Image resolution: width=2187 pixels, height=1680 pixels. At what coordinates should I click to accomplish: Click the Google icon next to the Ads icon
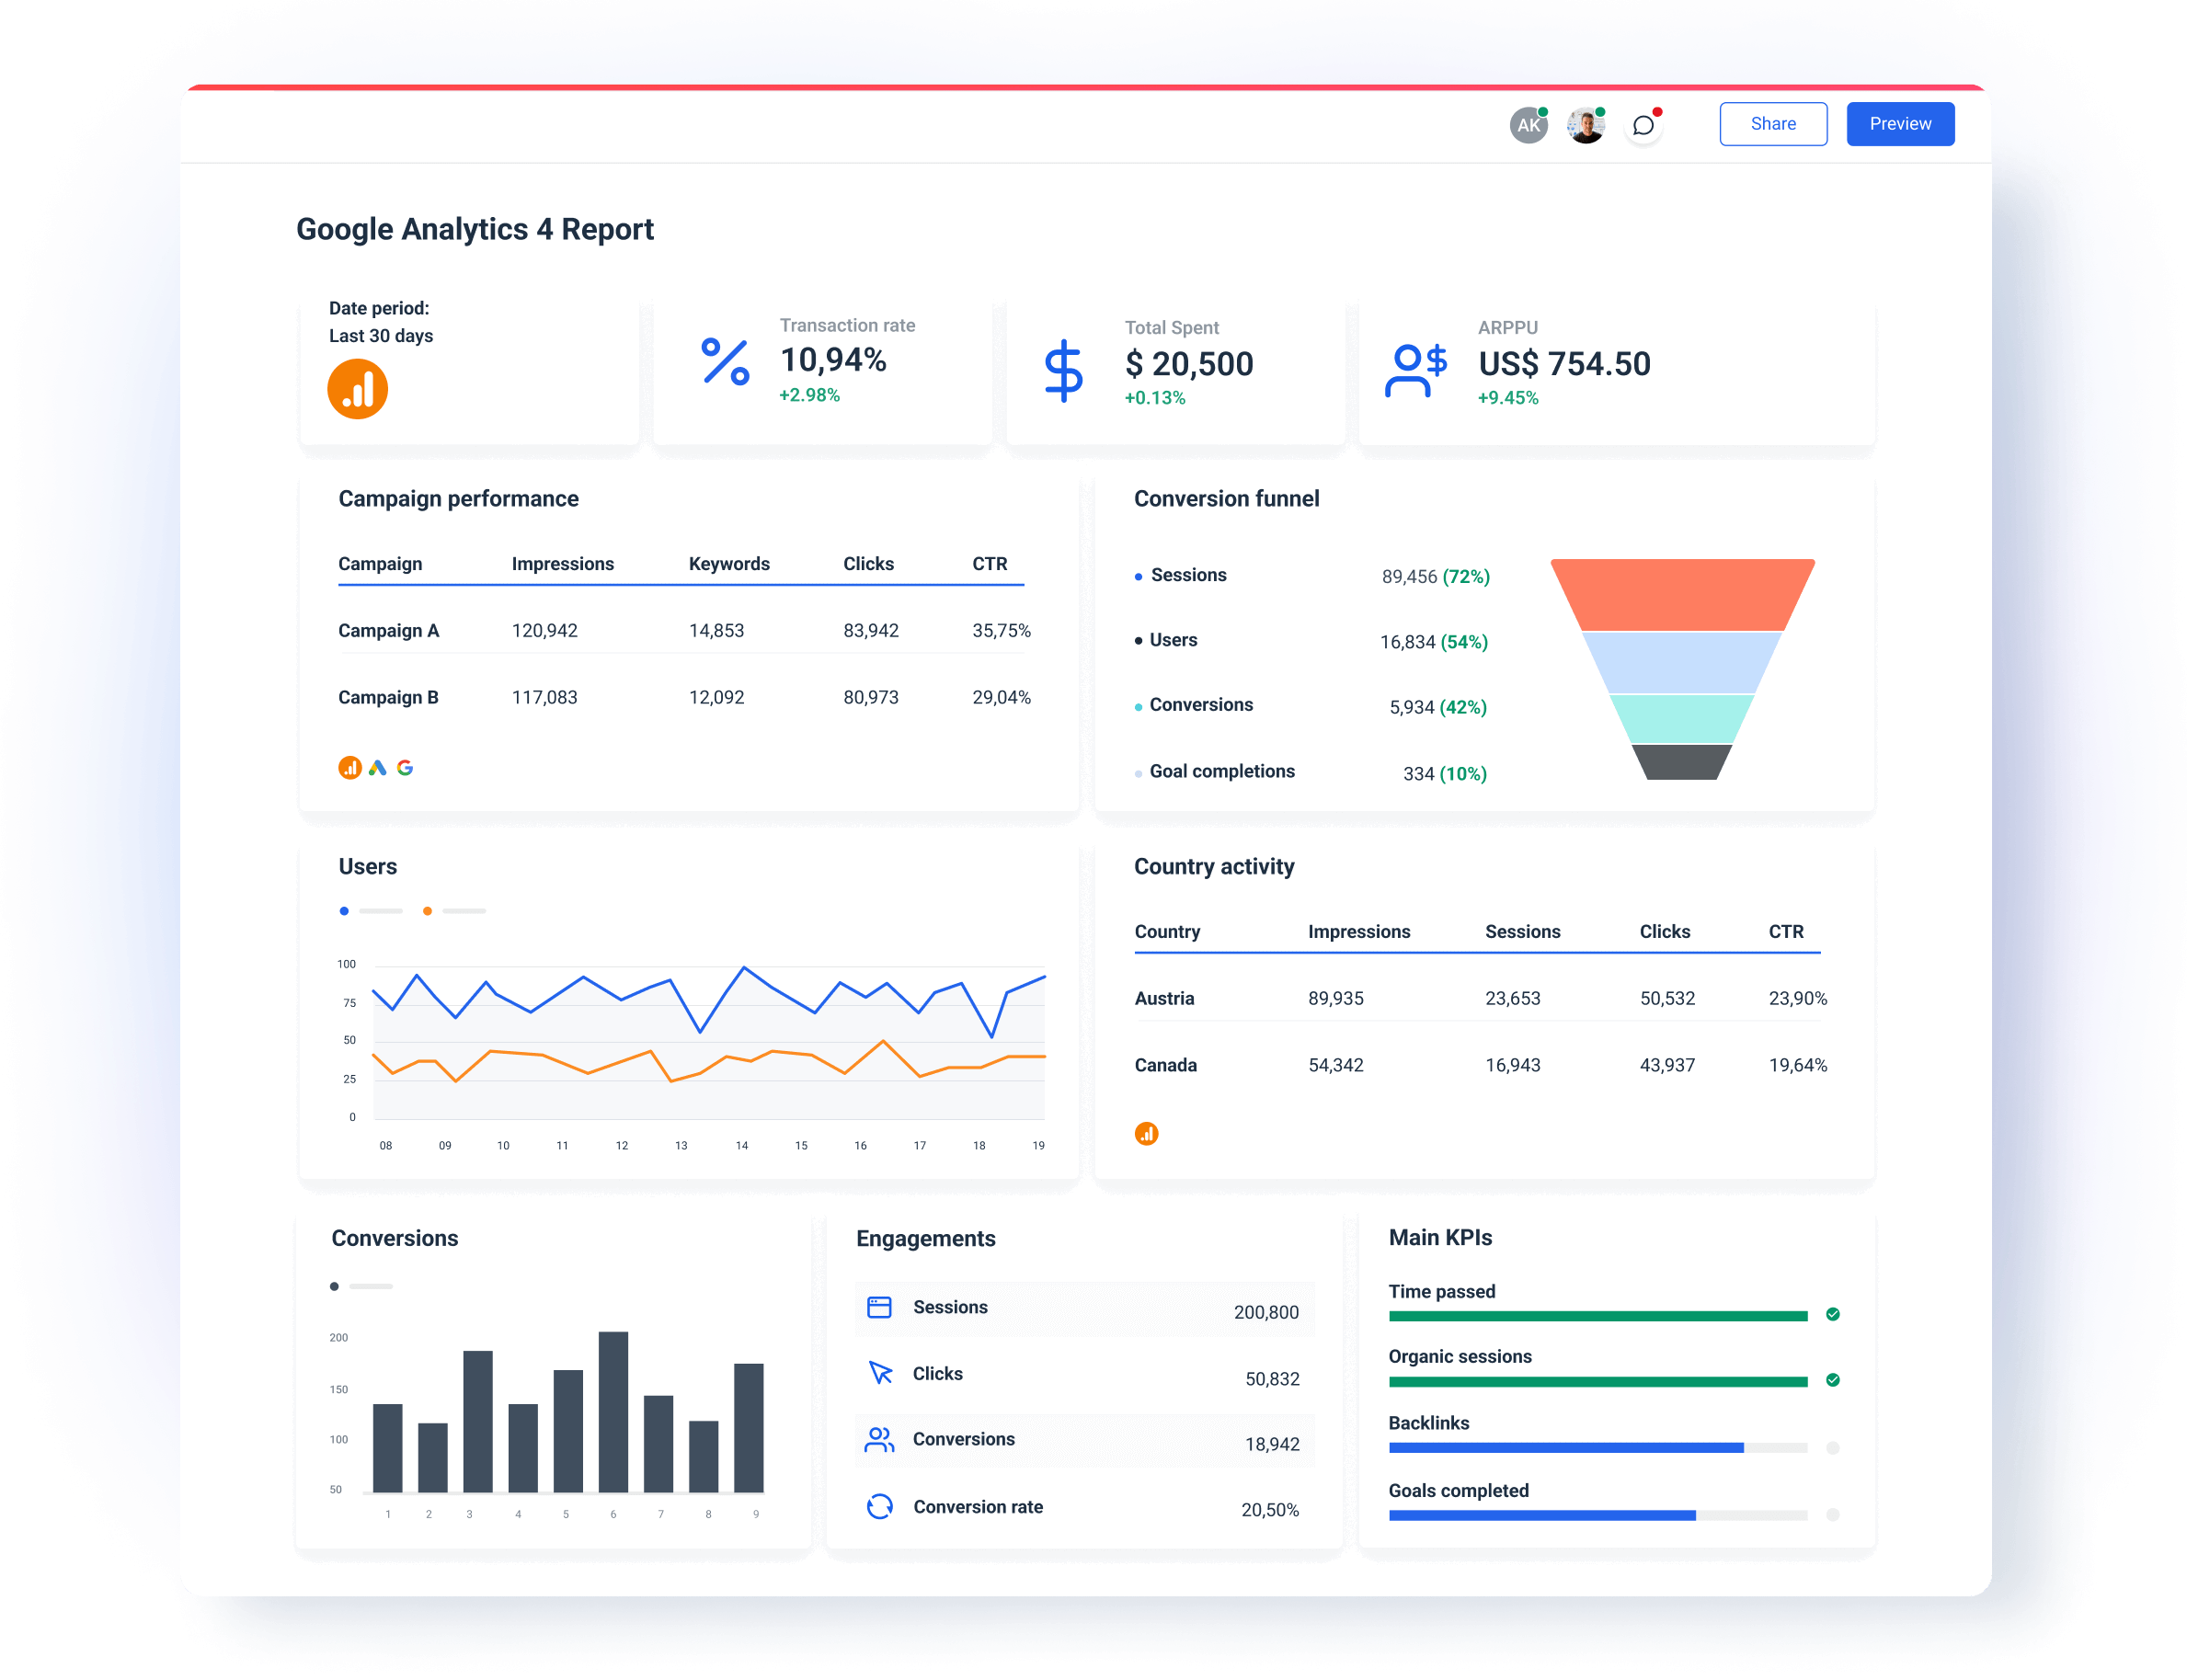405,767
